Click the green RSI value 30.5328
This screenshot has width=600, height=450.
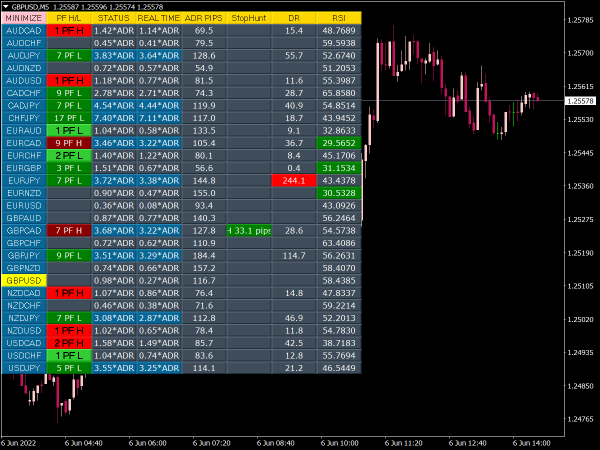(x=339, y=193)
